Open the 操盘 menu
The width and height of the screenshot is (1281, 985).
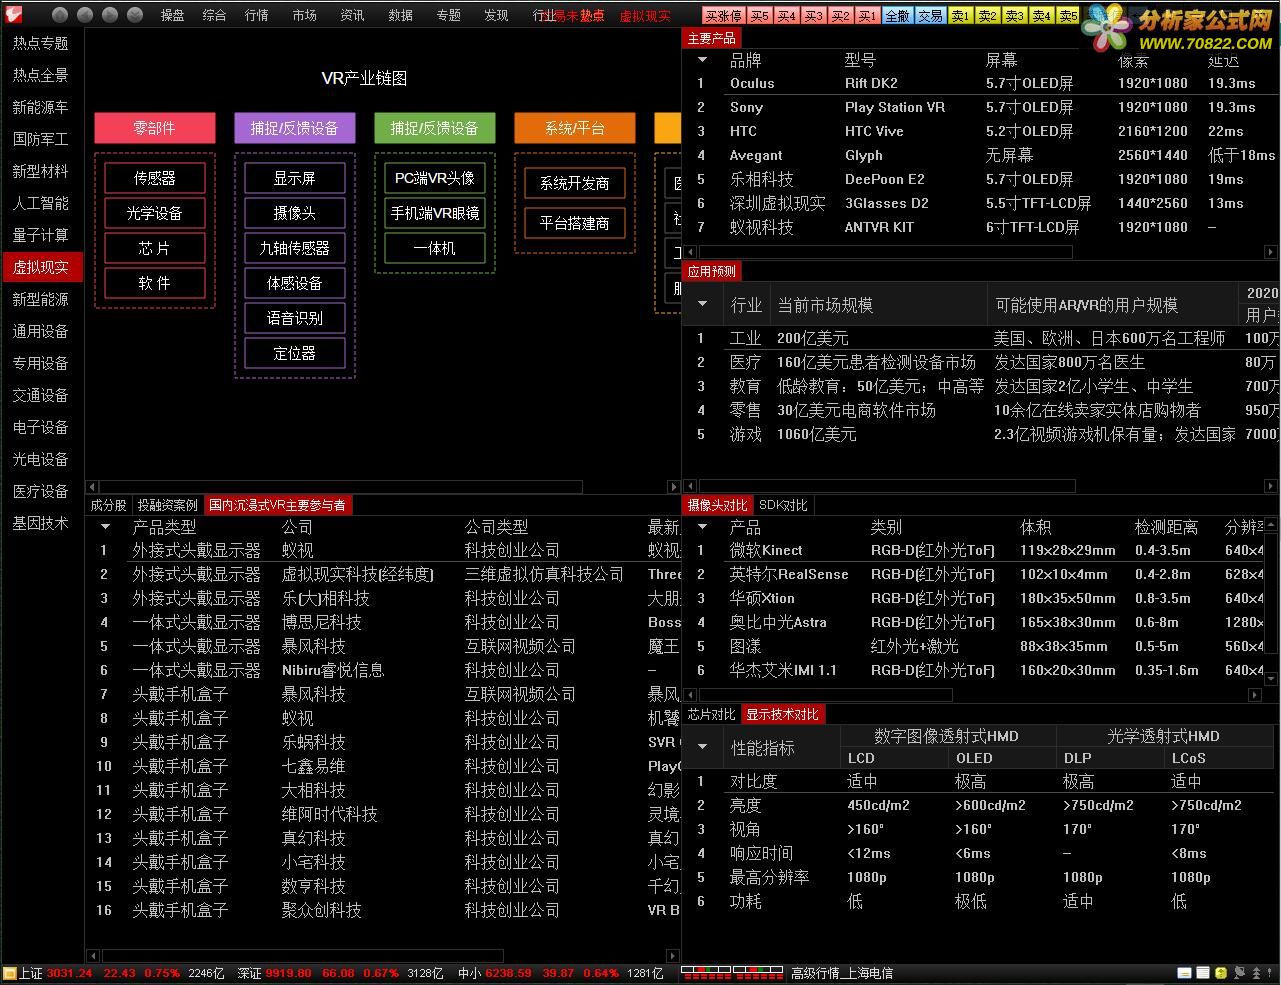172,15
